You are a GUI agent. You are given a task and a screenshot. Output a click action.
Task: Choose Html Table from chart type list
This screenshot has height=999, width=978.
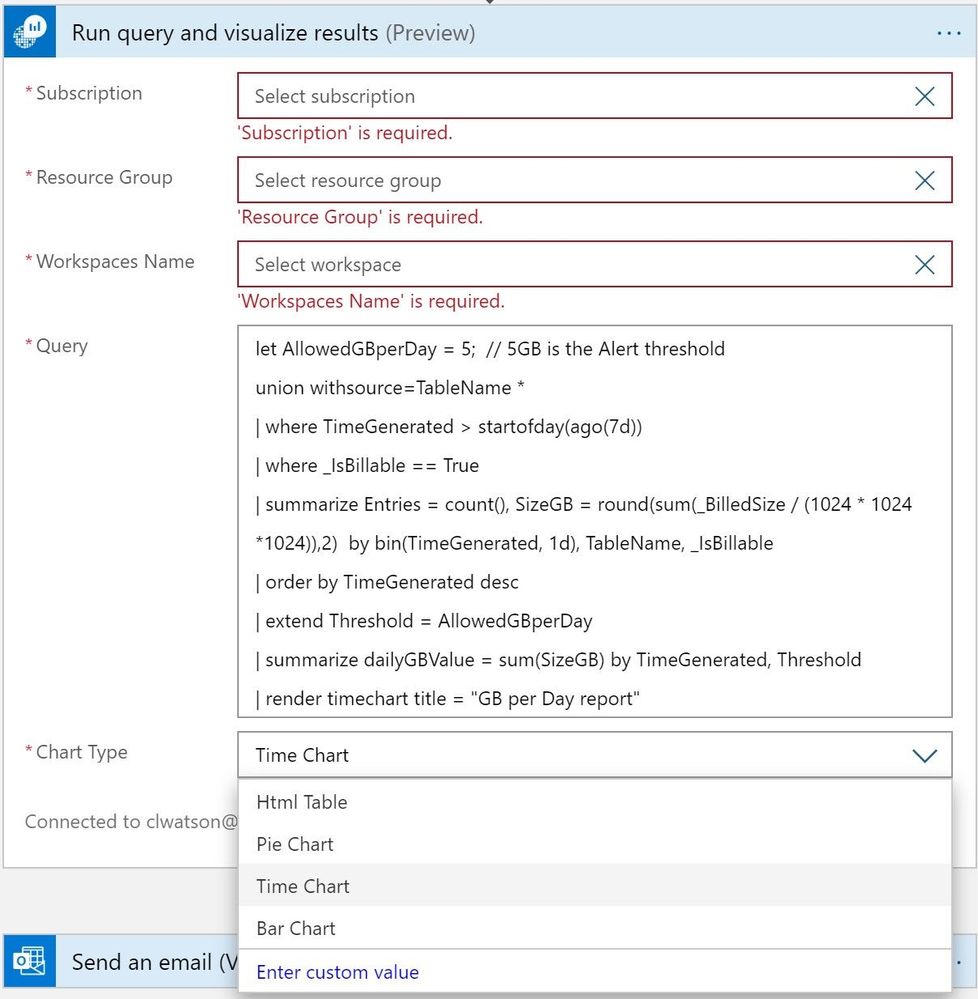(594, 801)
